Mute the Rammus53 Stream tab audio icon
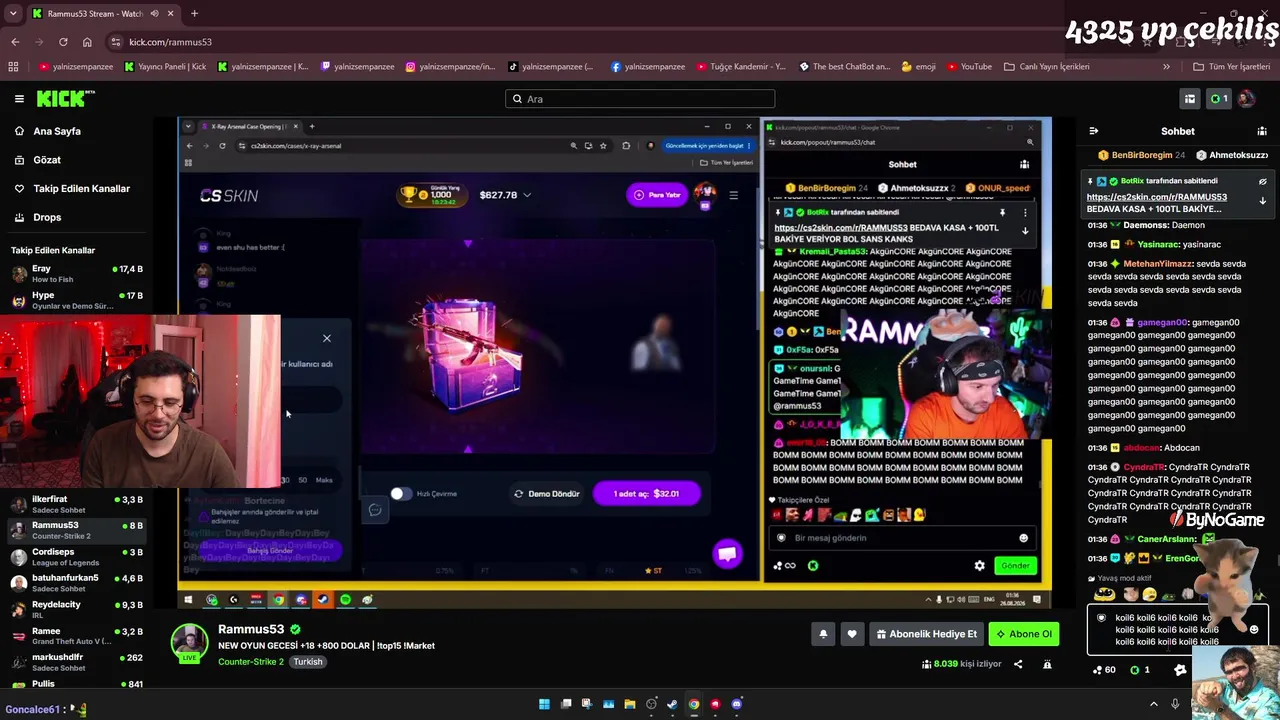Image resolution: width=1280 pixels, height=720 pixels. click(x=153, y=14)
